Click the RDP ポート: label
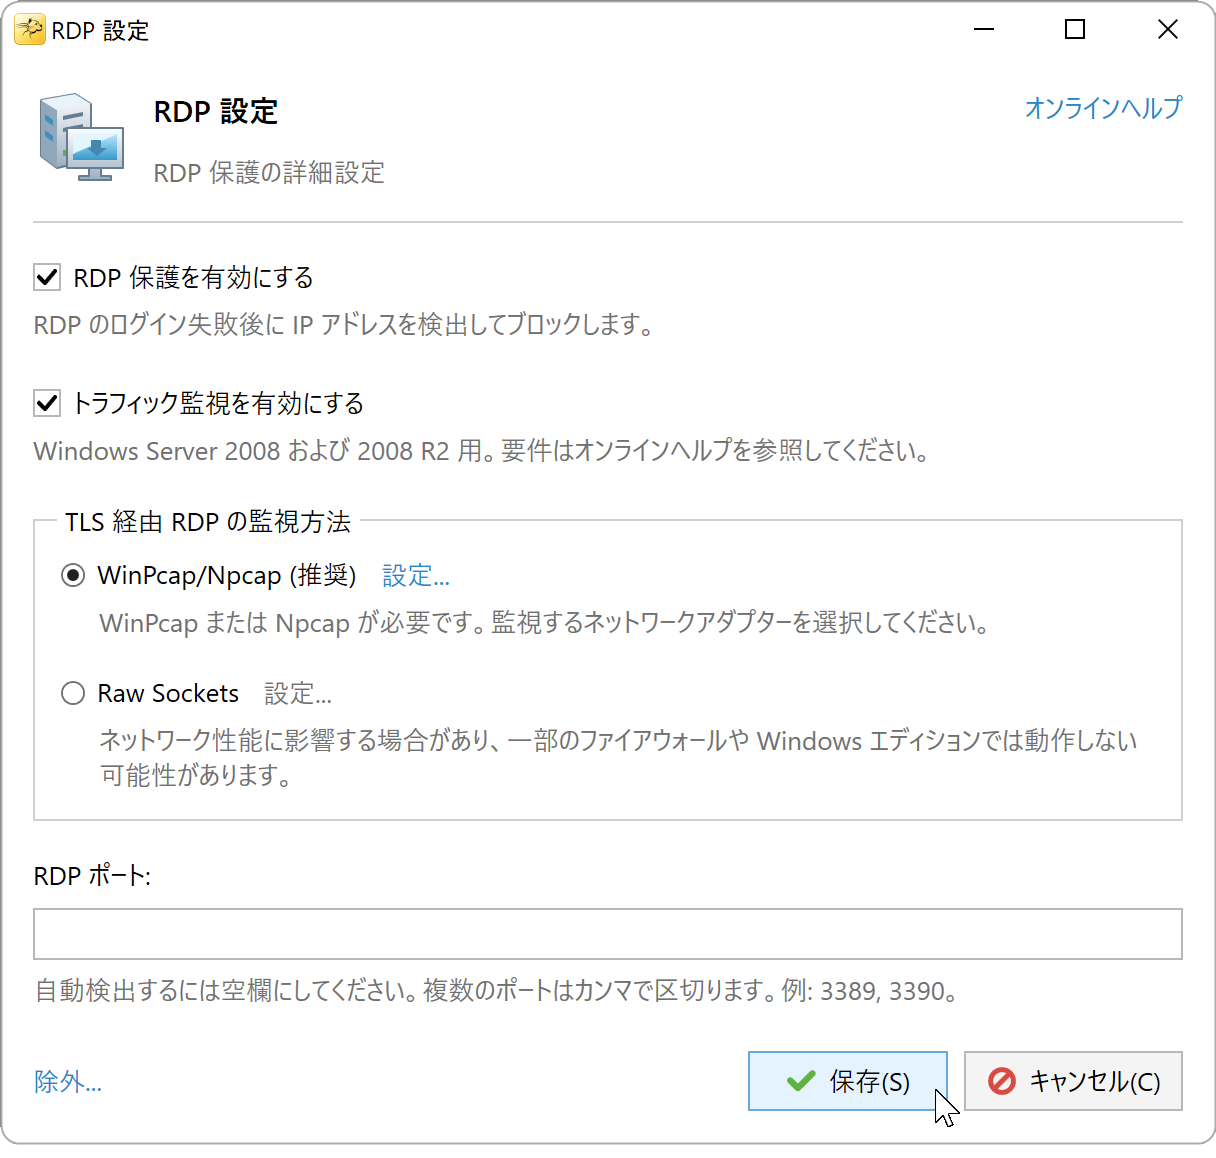The height and width of the screenshot is (1158, 1216). coord(92,876)
